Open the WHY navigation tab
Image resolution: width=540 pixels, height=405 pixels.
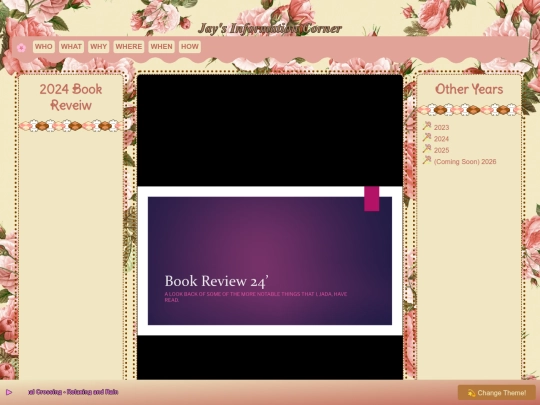click(x=98, y=46)
